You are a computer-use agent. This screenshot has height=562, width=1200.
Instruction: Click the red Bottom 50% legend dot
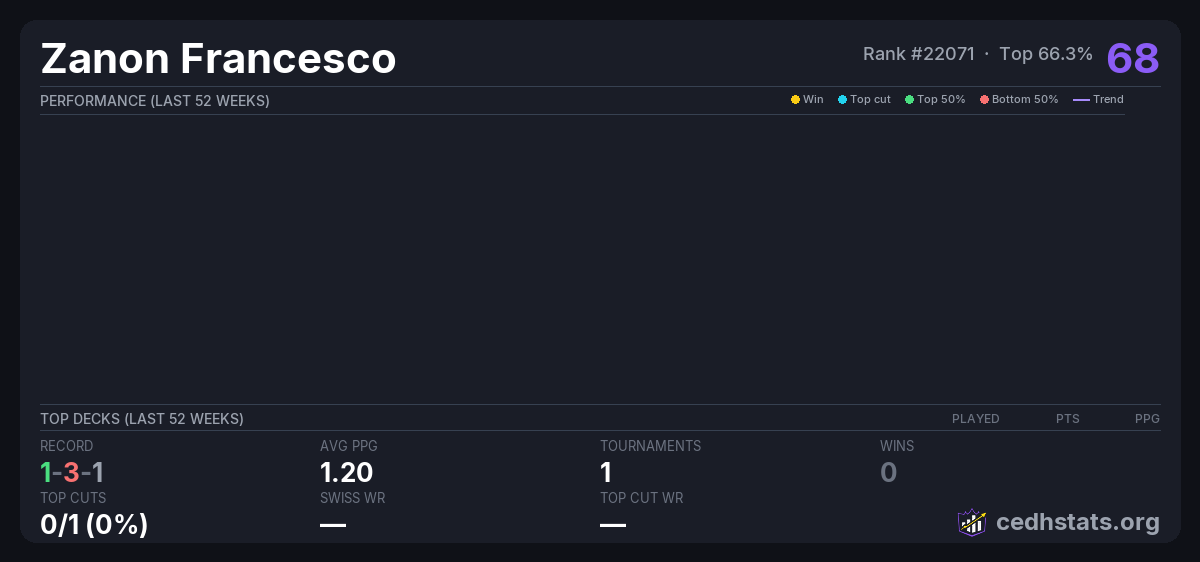click(984, 100)
